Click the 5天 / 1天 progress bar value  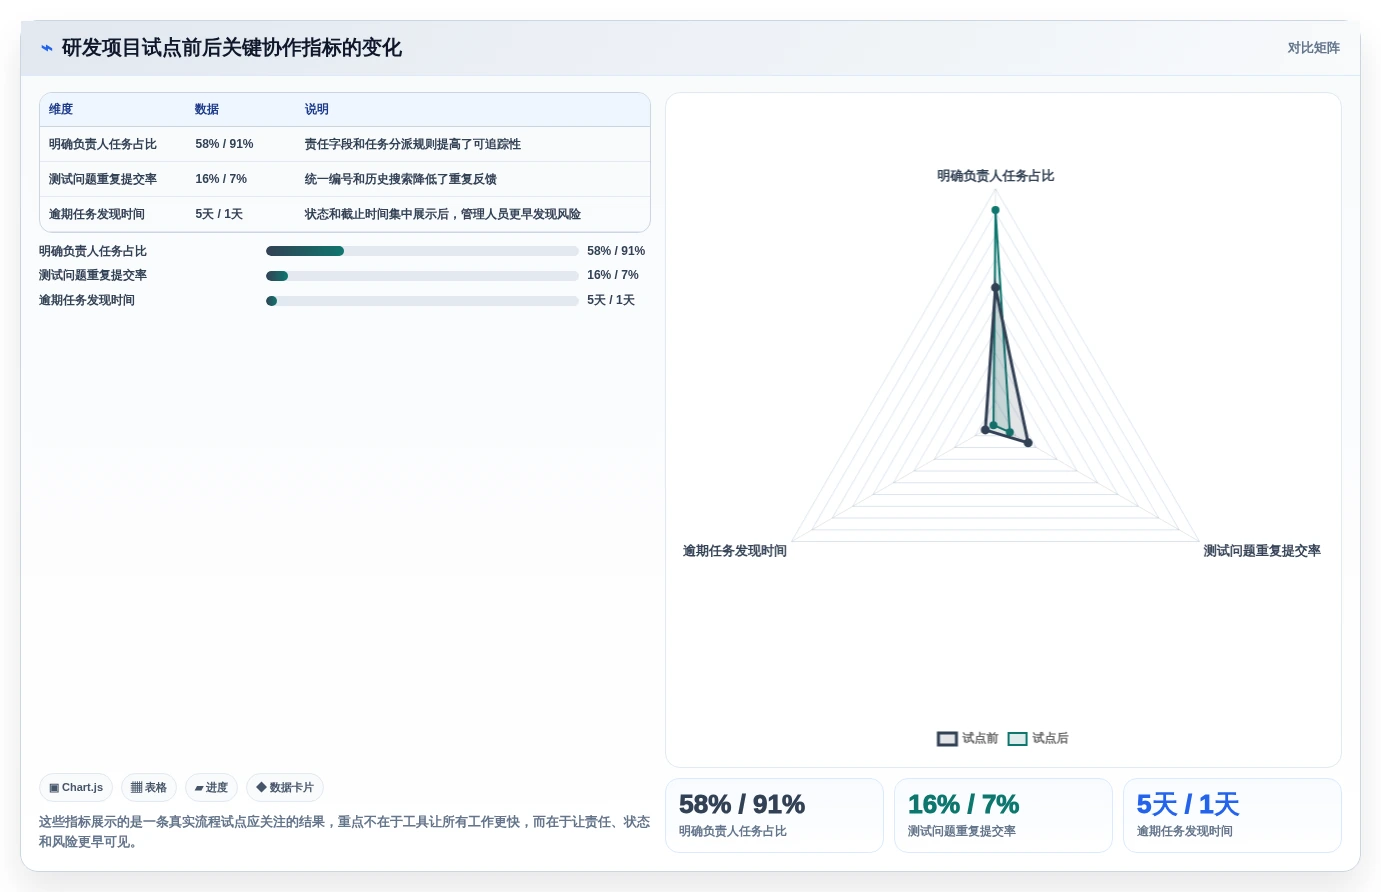(611, 300)
